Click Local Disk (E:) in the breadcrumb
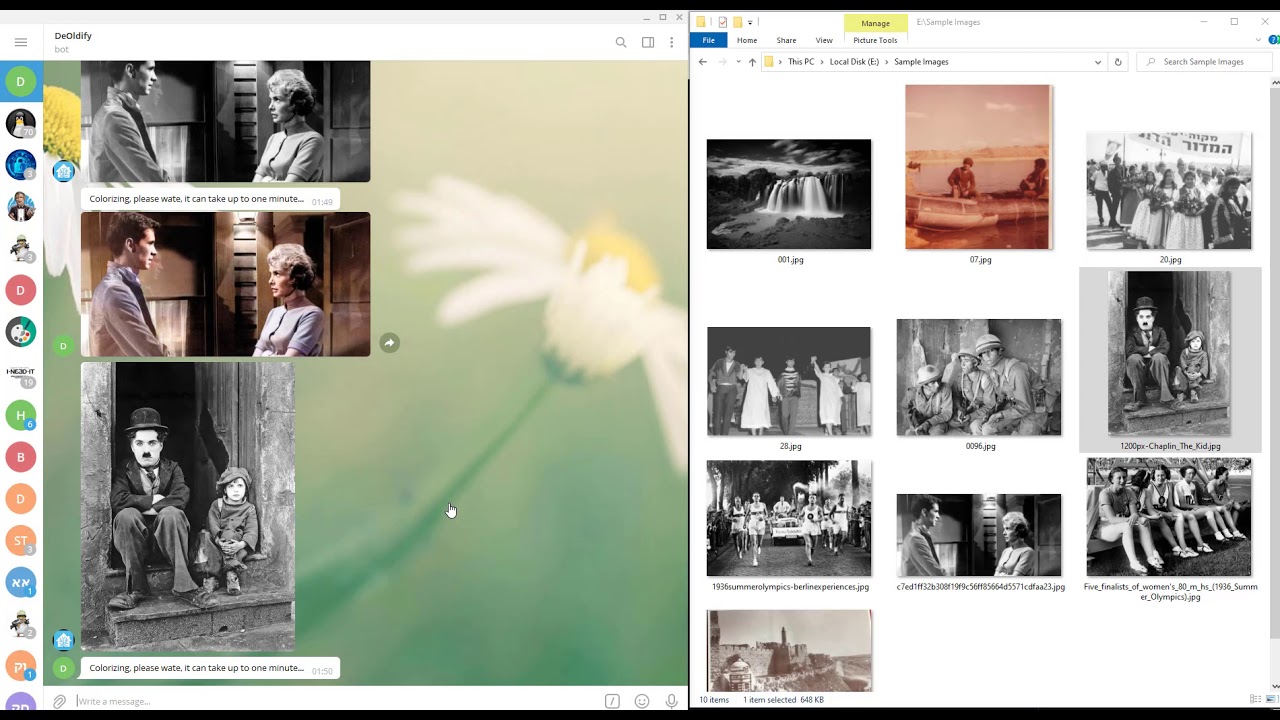 (854, 62)
